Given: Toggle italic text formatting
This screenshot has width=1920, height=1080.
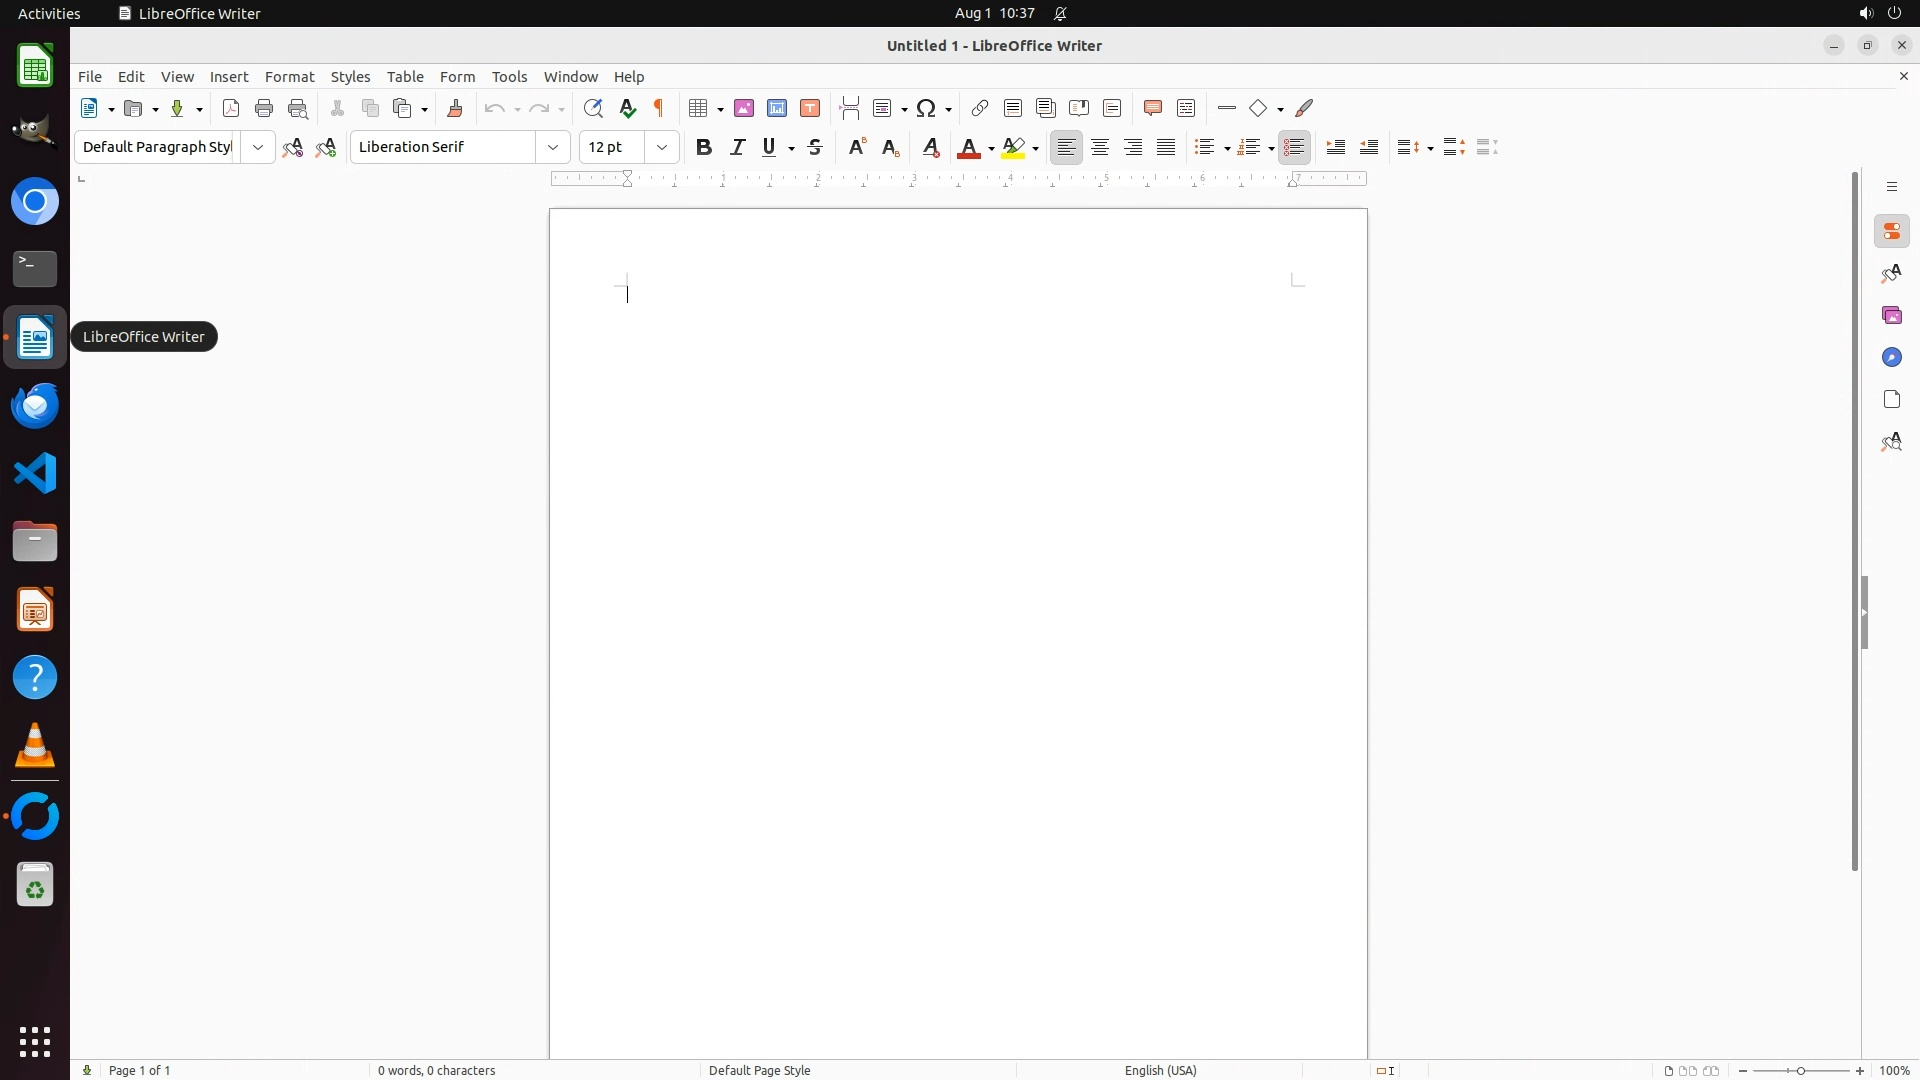Looking at the screenshot, I should pyautogui.click(x=738, y=148).
